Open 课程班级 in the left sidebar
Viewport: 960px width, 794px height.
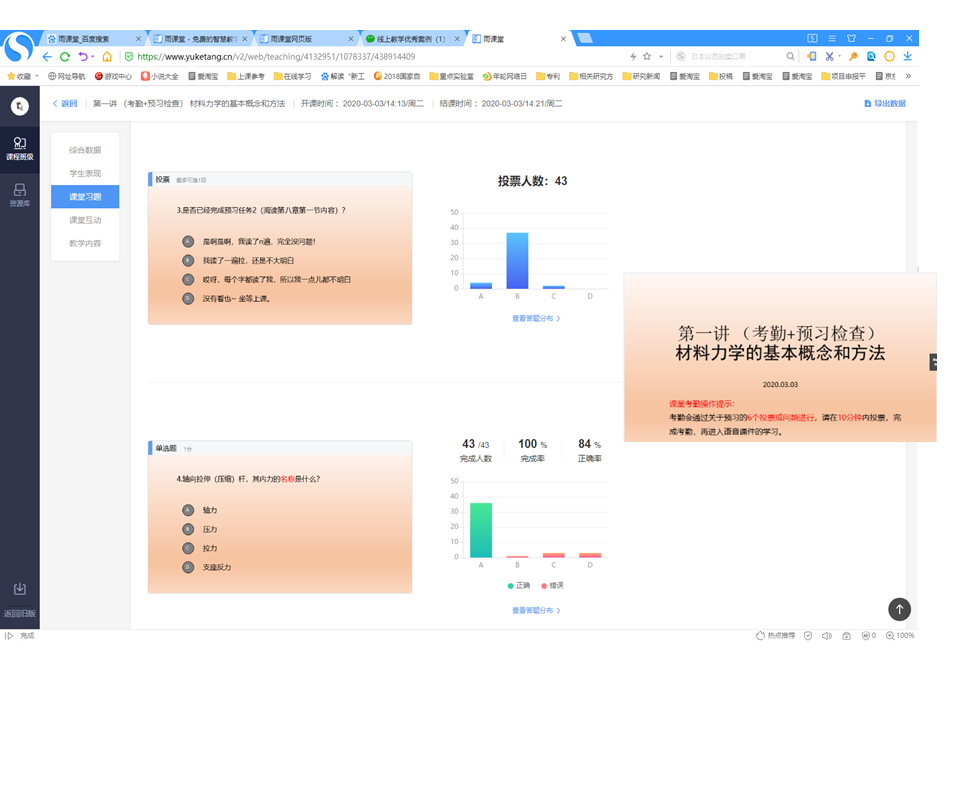19,148
